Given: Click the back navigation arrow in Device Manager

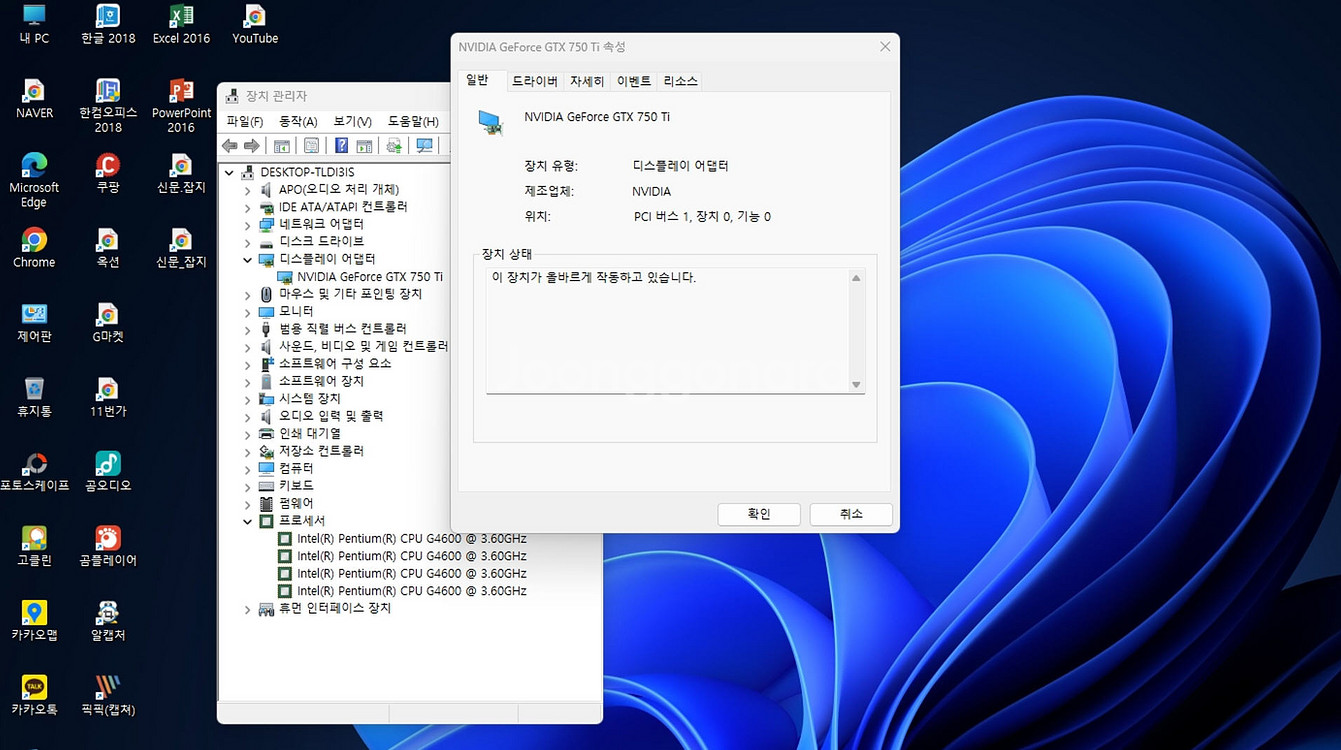Looking at the screenshot, I should click(230, 146).
